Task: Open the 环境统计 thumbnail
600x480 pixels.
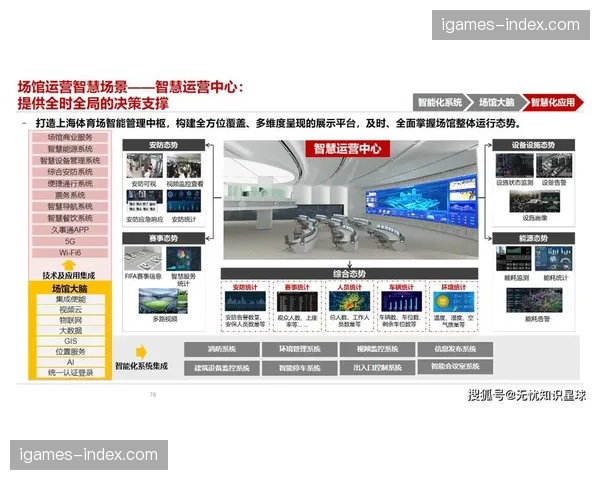Action: coord(453,301)
